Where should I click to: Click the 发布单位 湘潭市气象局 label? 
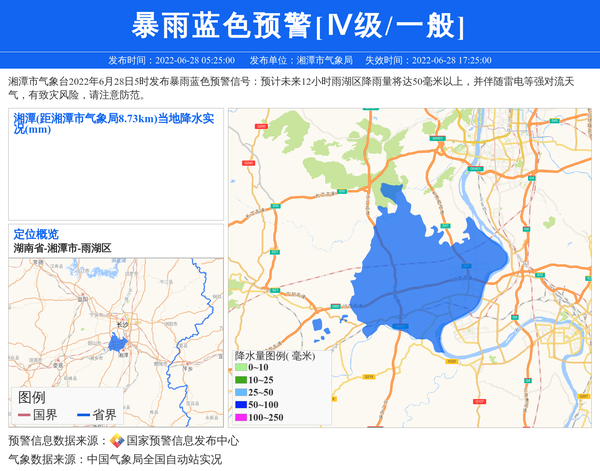(x=300, y=60)
